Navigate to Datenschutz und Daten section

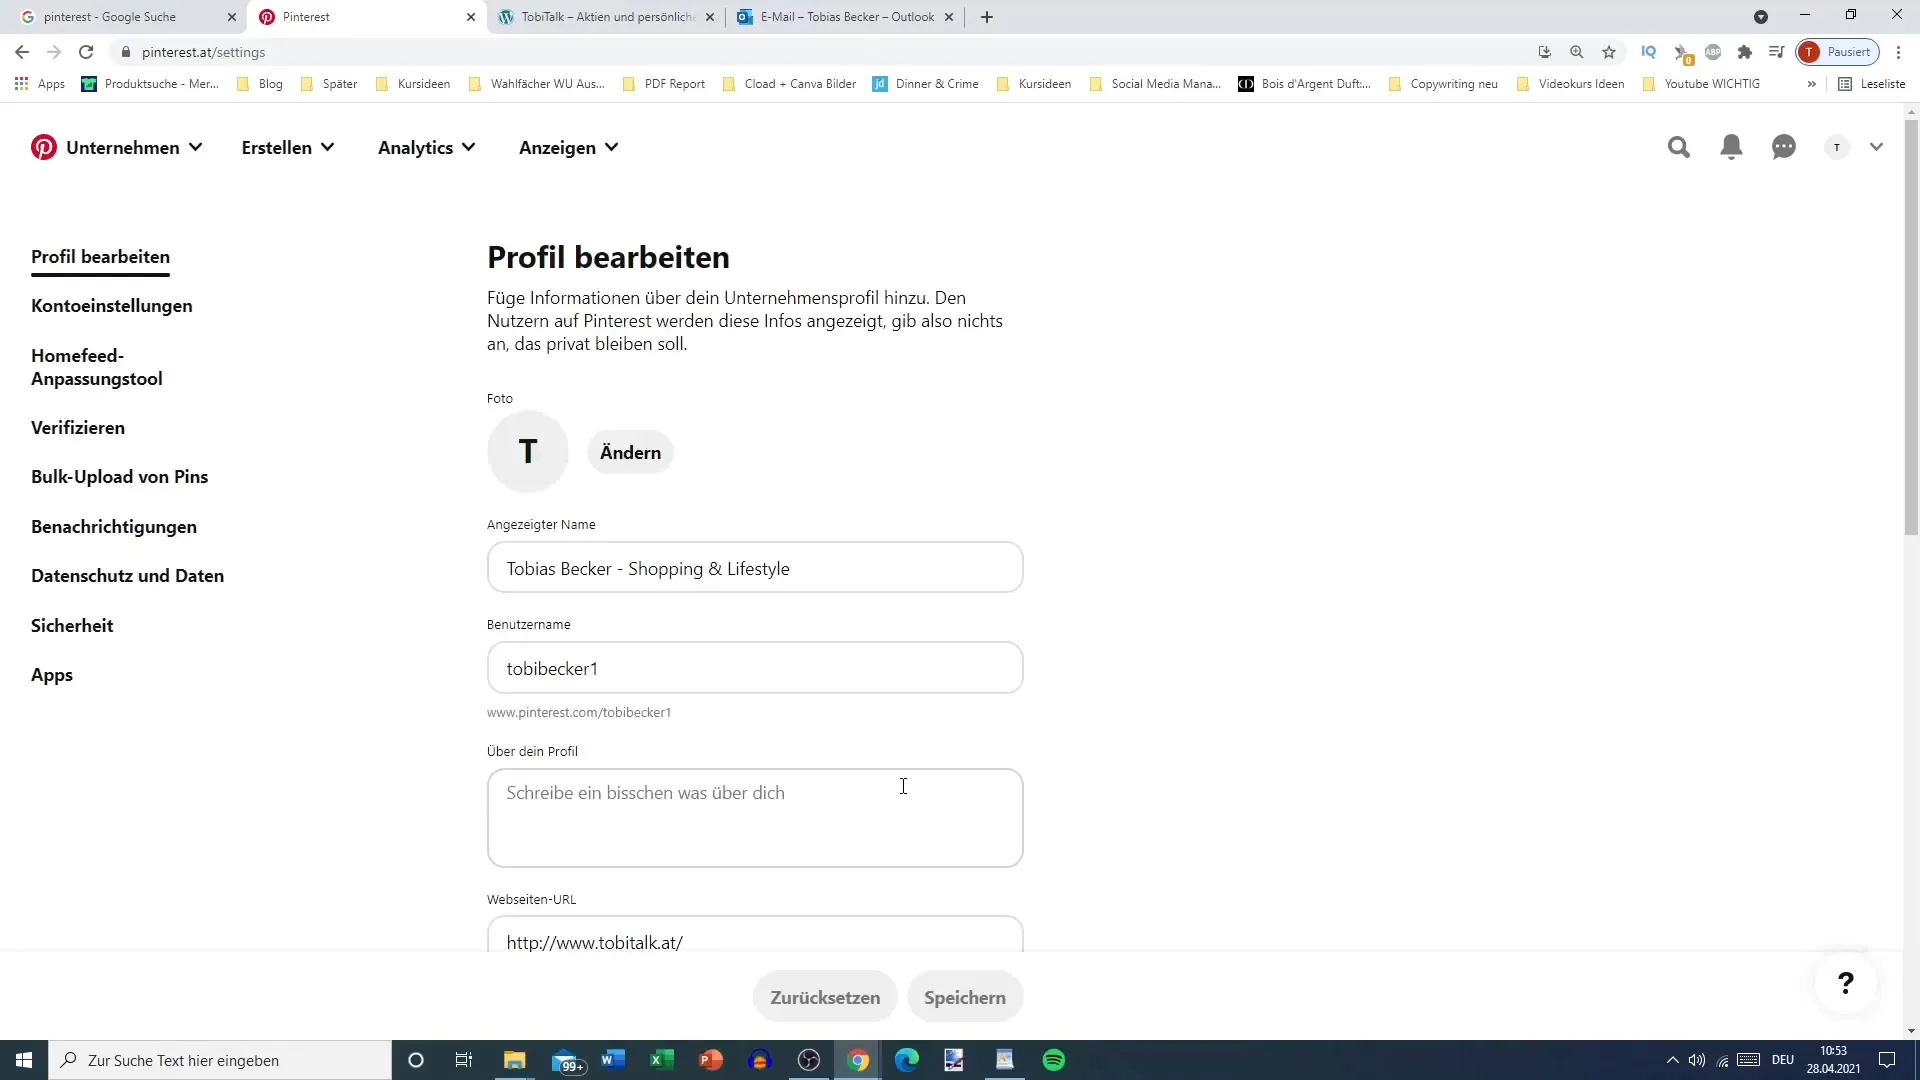[127, 575]
